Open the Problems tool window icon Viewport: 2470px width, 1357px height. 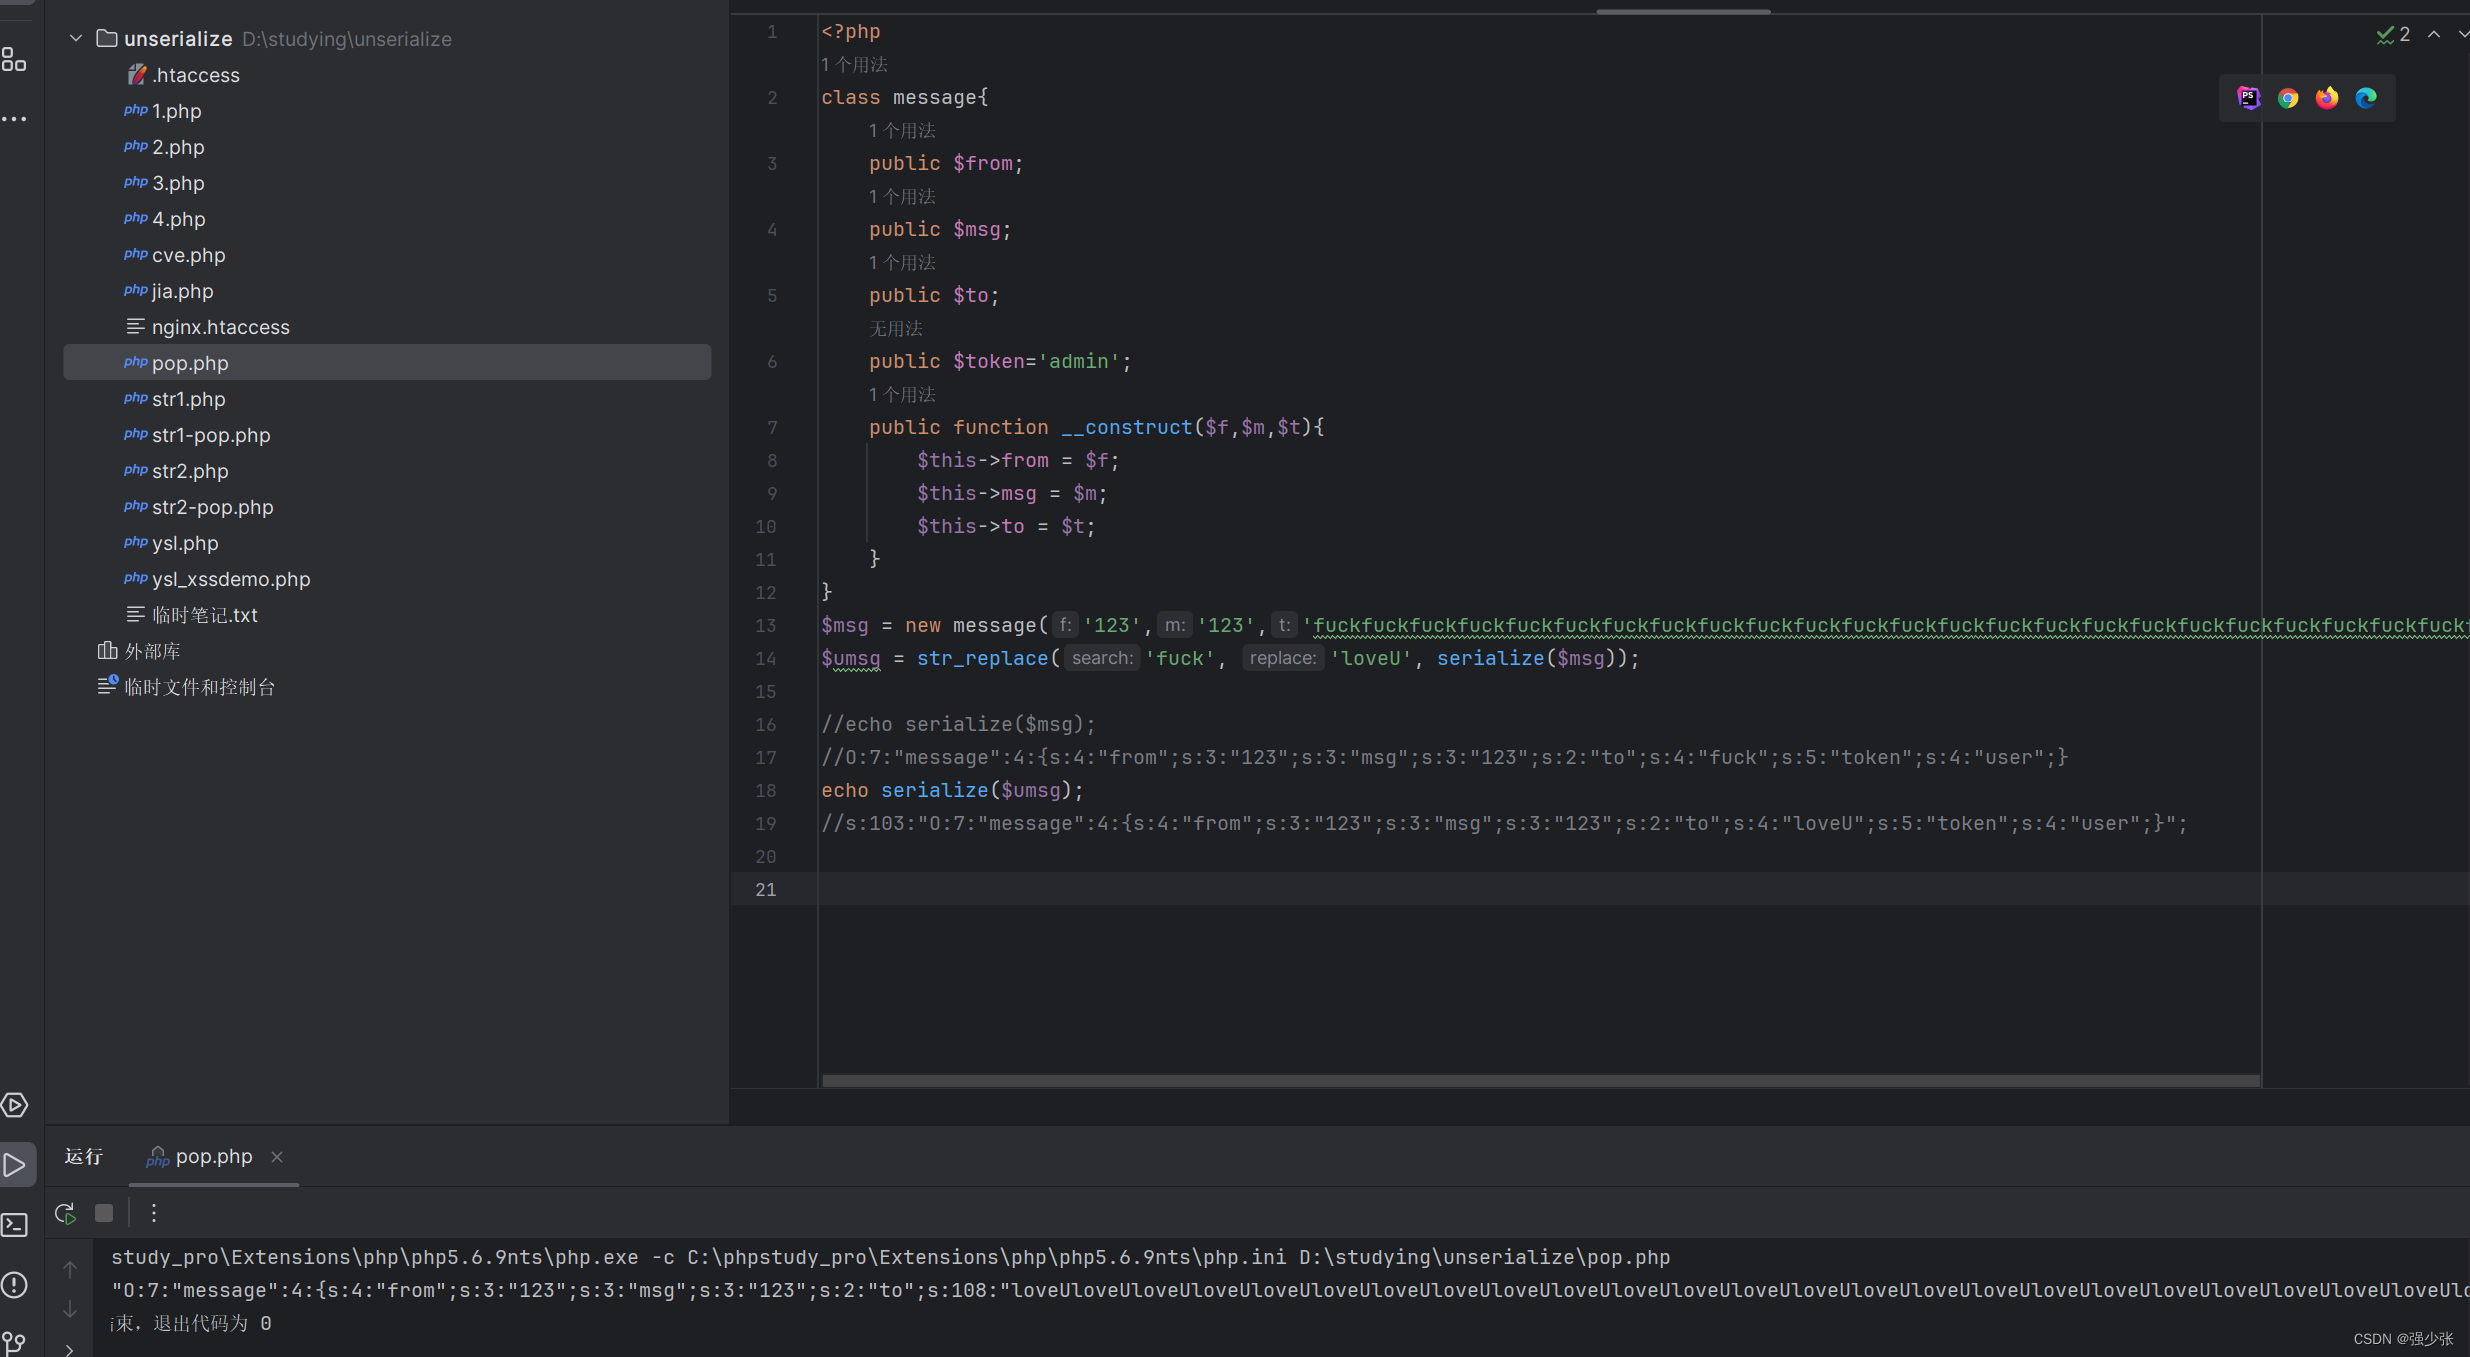coord(14,1285)
